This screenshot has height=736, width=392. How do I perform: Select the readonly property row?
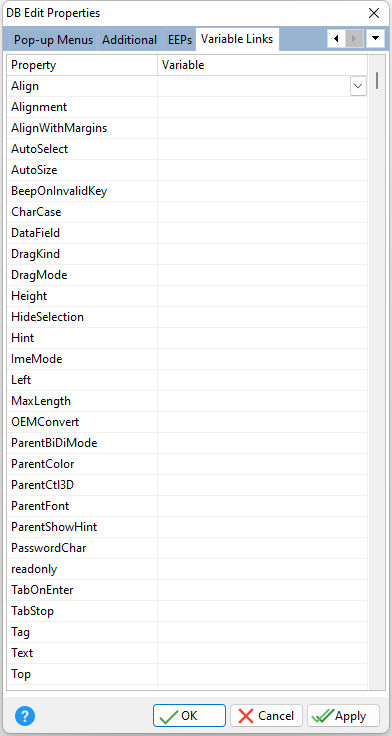[x=187, y=569]
